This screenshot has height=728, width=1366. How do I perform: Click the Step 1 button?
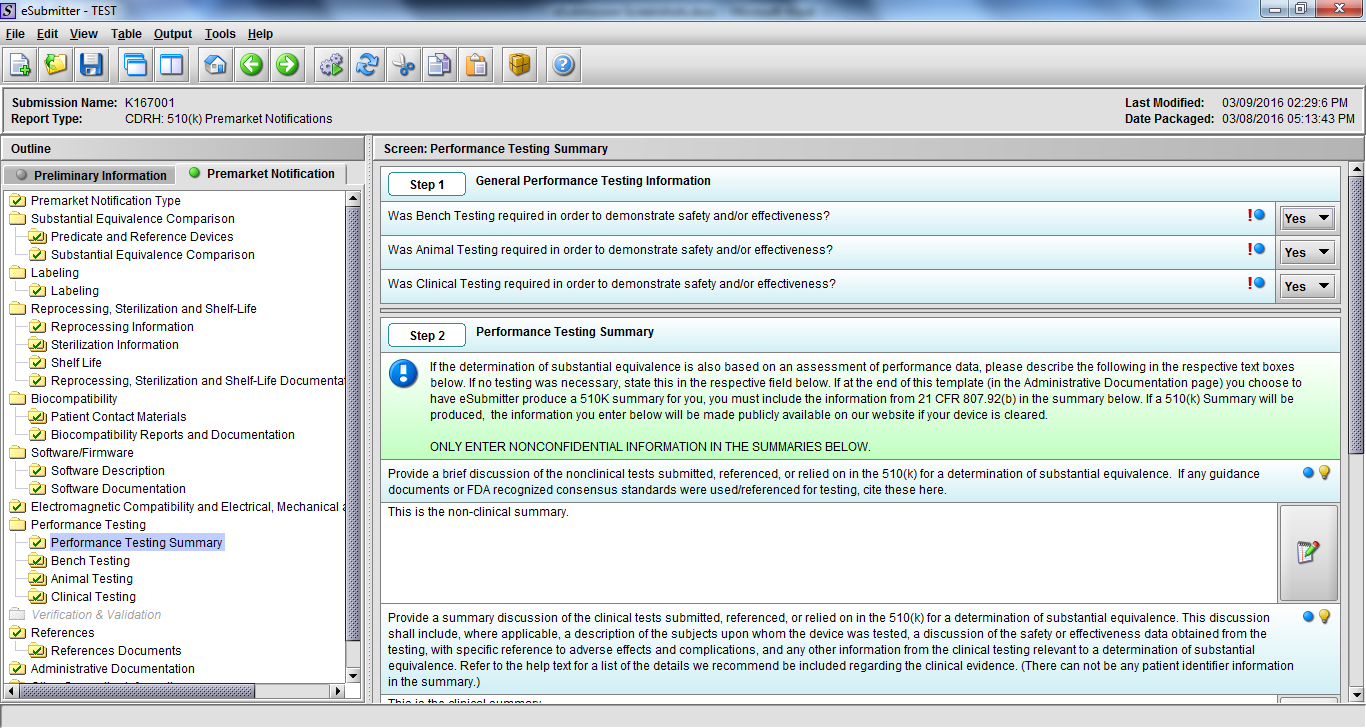[428, 184]
